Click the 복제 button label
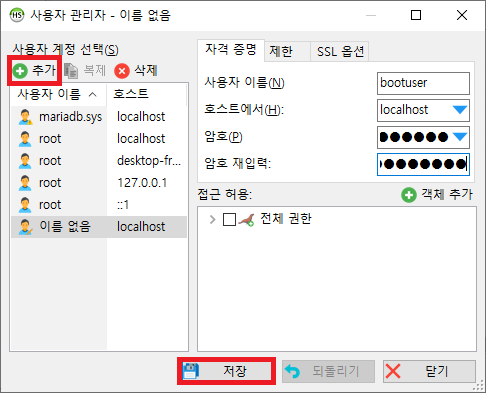486x393 pixels. pyautogui.click(x=94, y=70)
